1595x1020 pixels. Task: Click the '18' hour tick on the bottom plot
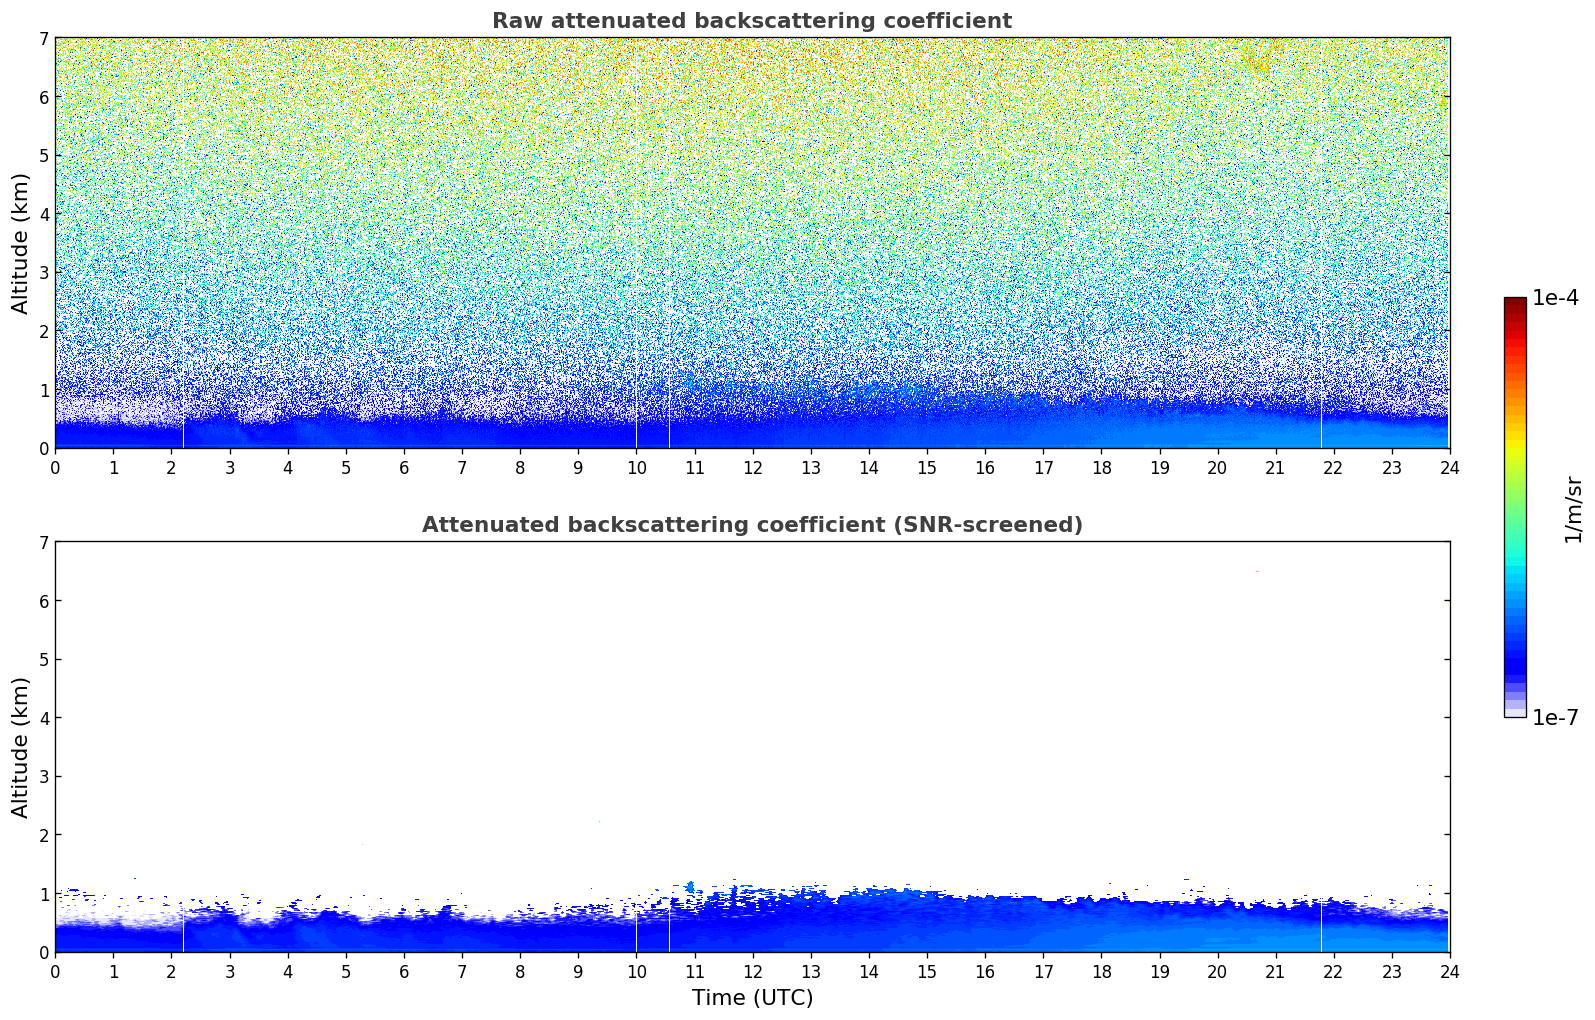click(1101, 971)
